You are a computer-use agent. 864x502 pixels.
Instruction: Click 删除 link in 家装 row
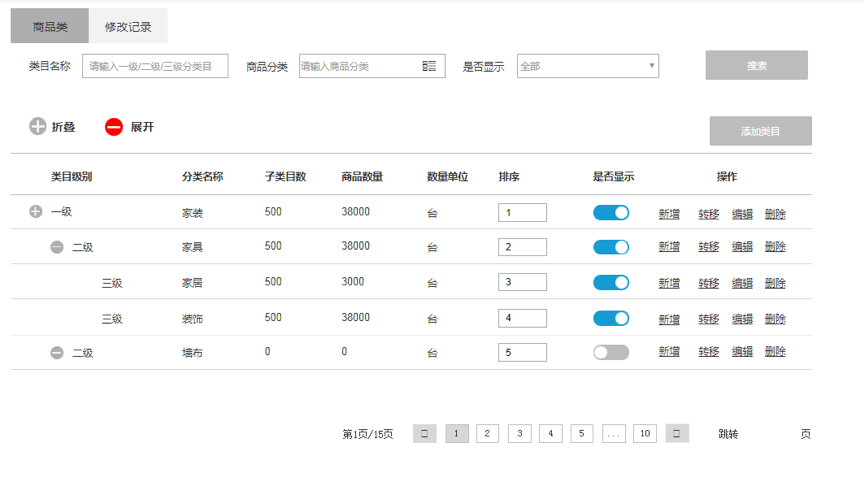[x=775, y=214]
